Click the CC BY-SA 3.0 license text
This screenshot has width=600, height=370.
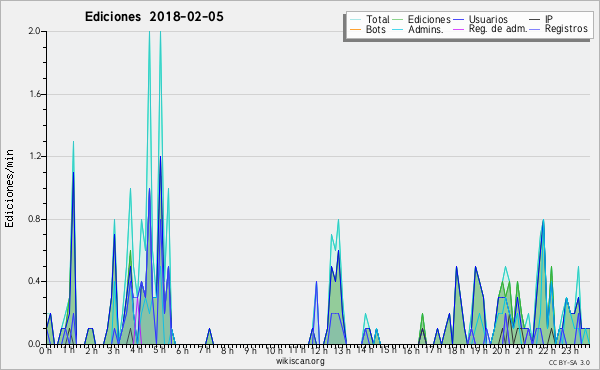point(569,362)
